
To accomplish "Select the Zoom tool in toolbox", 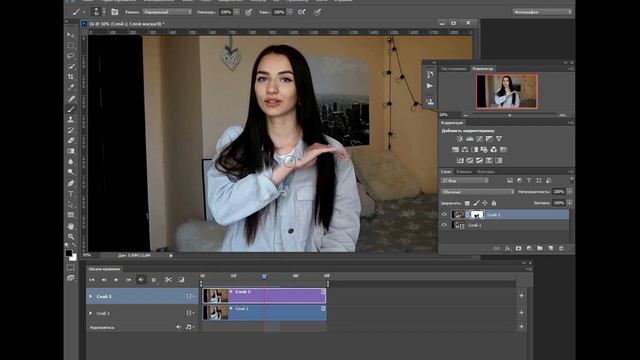I will click(71, 236).
